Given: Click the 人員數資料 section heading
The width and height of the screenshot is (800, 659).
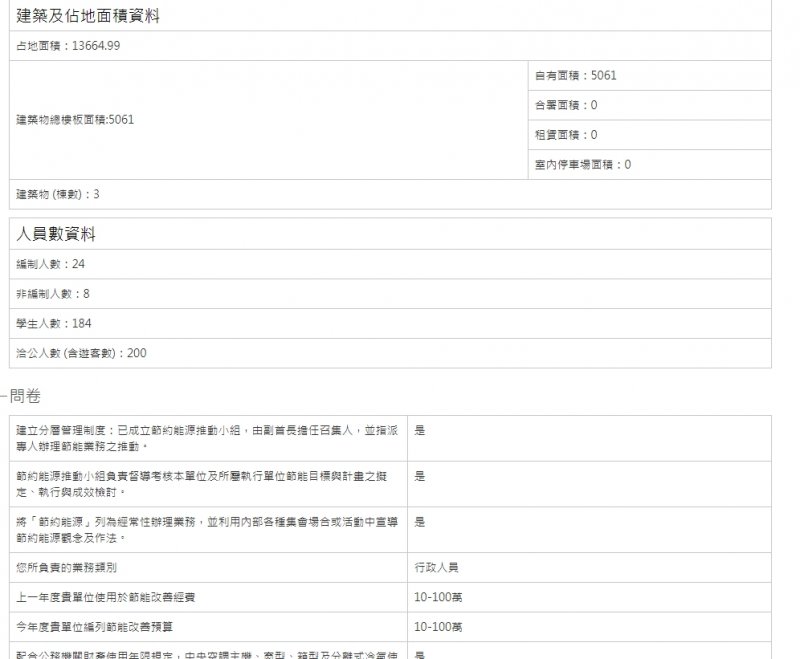Looking at the screenshot, I should coord(56,234).
